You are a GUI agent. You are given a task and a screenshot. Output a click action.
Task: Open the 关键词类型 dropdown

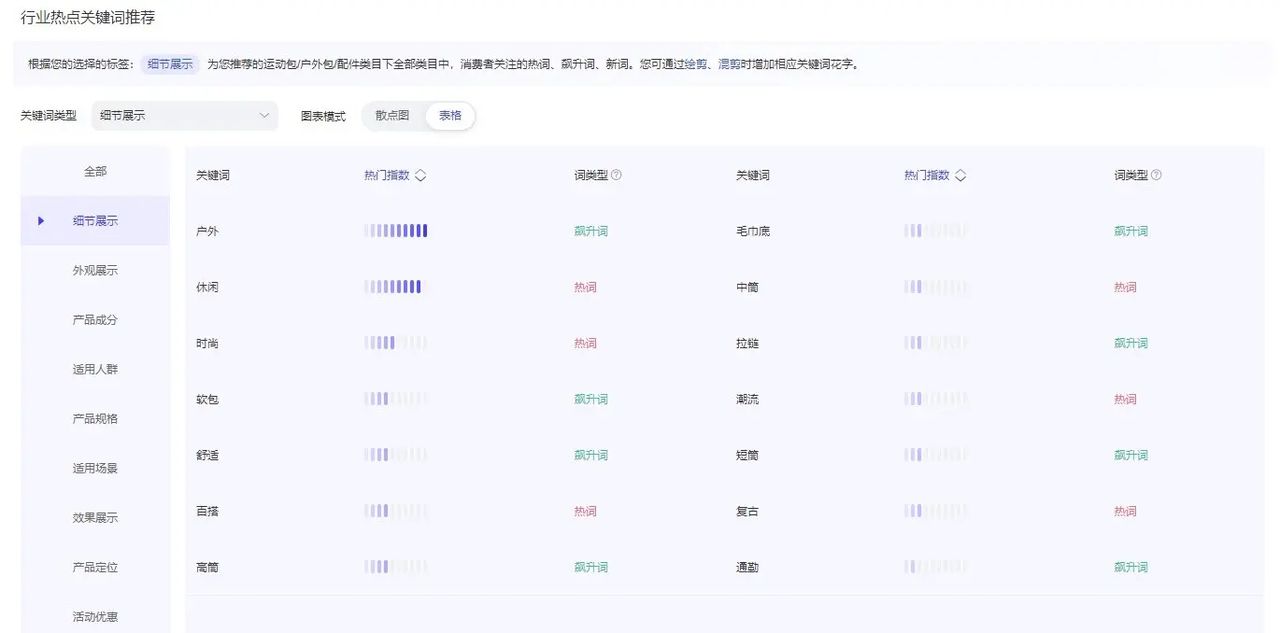point(184,115)
